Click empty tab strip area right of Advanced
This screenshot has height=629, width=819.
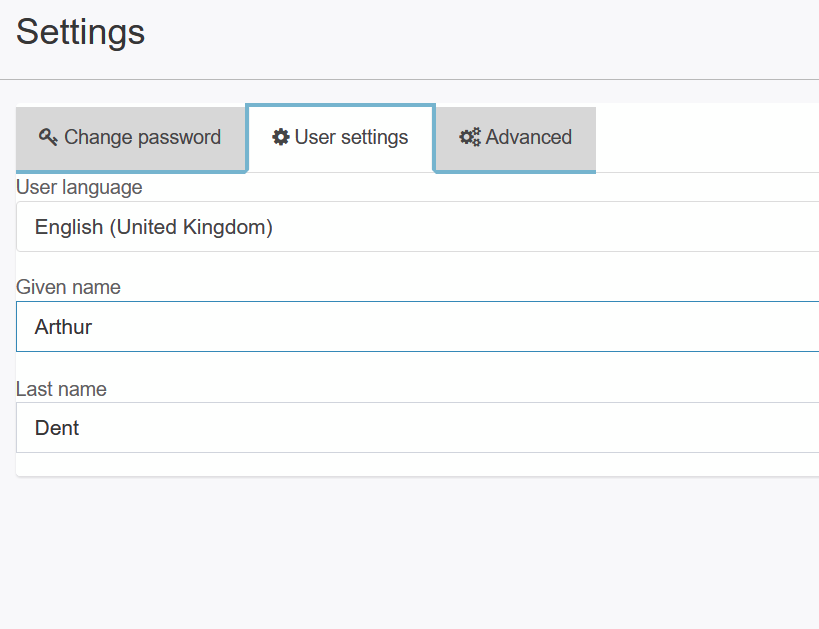(x=707, y=138)
